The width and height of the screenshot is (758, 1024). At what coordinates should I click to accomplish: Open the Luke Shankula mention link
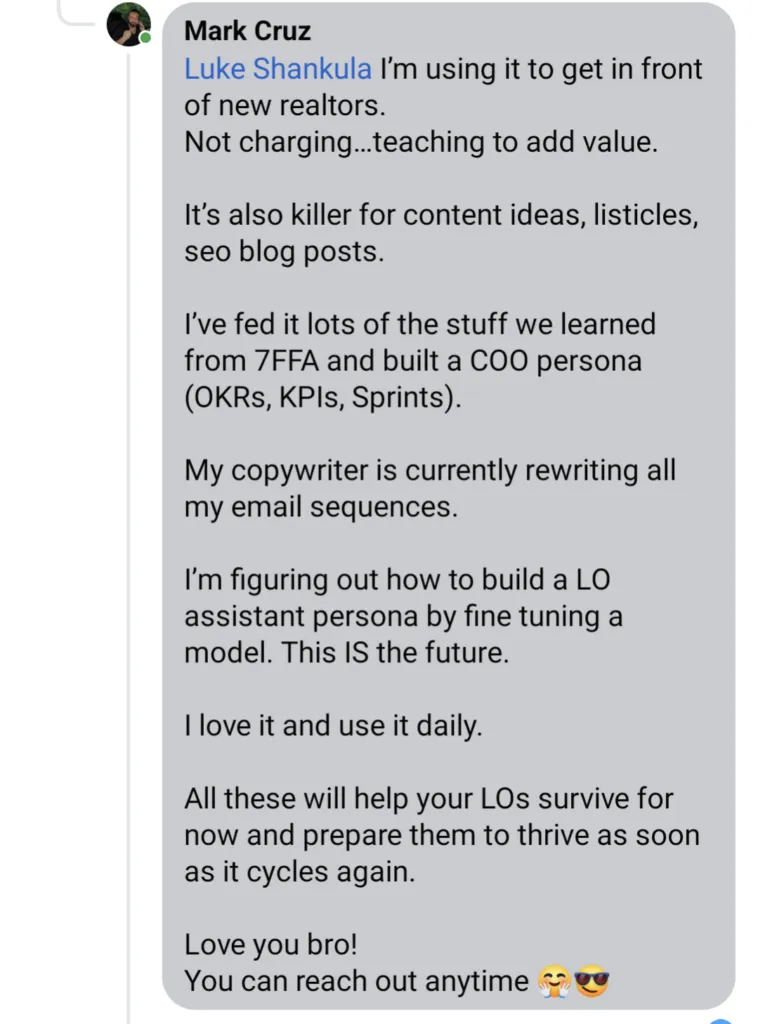pos(277,69)
